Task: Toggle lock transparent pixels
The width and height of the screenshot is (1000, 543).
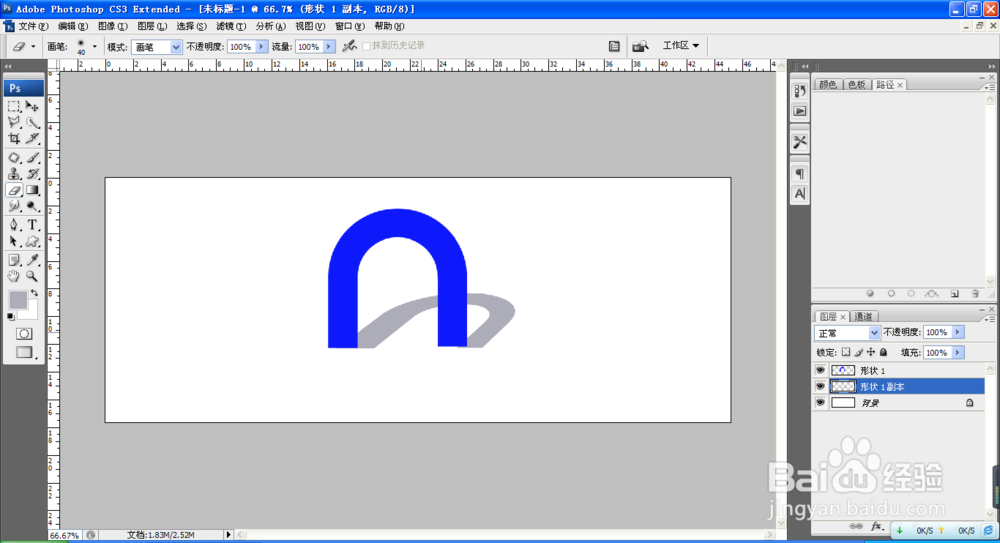Action: point(846,352)
